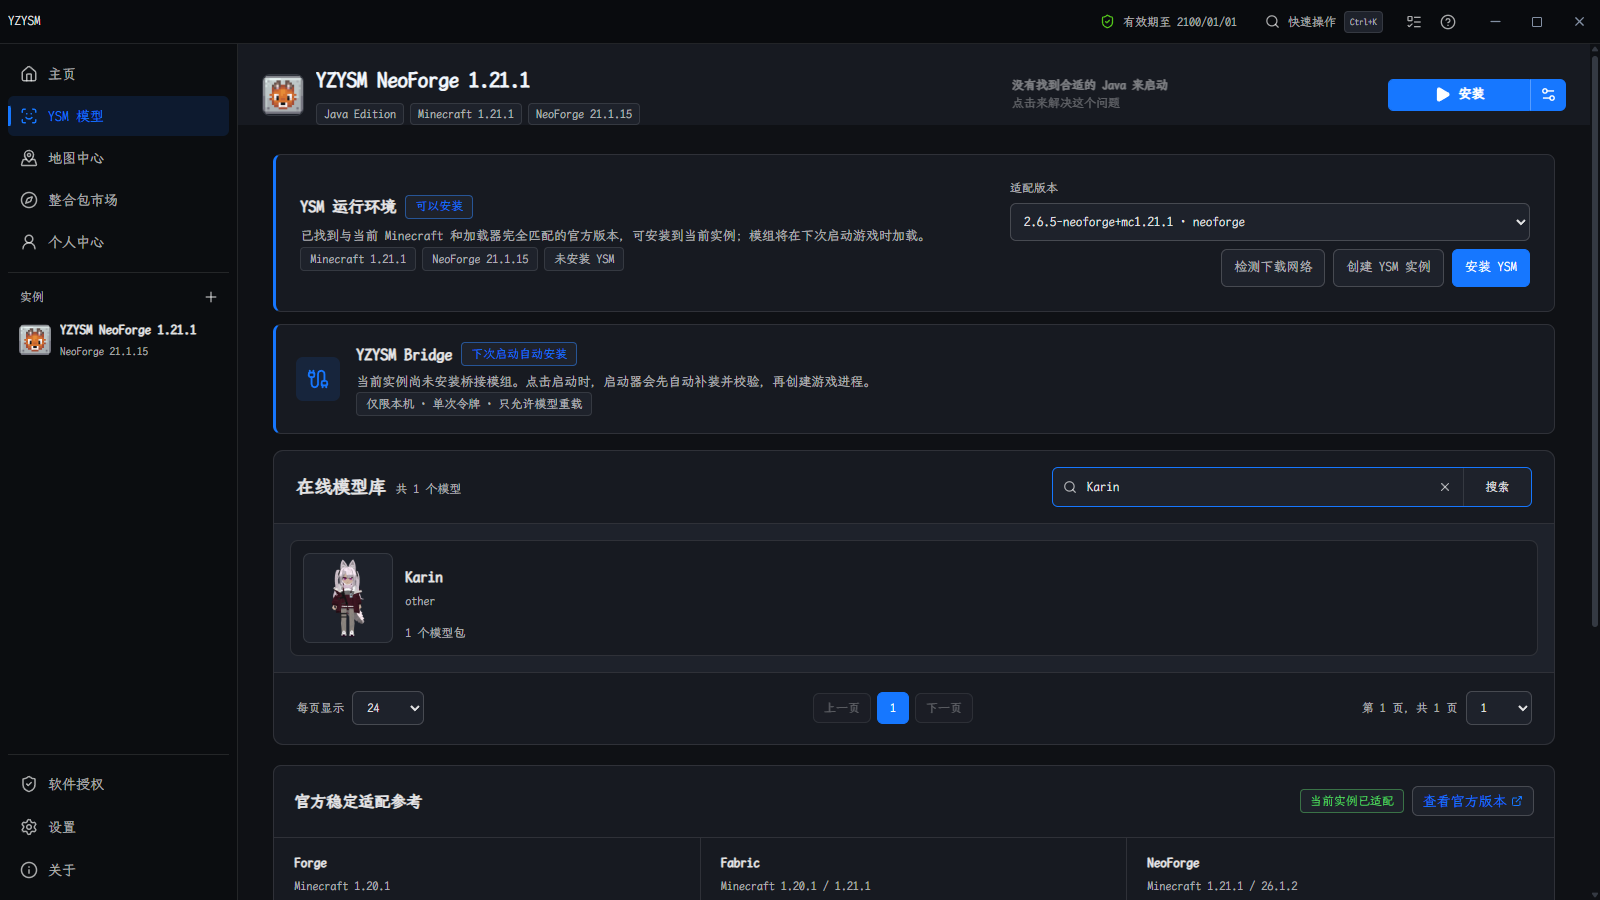
Task: Open the task list icon in the title bar
Action: [x=1414, y=22]
